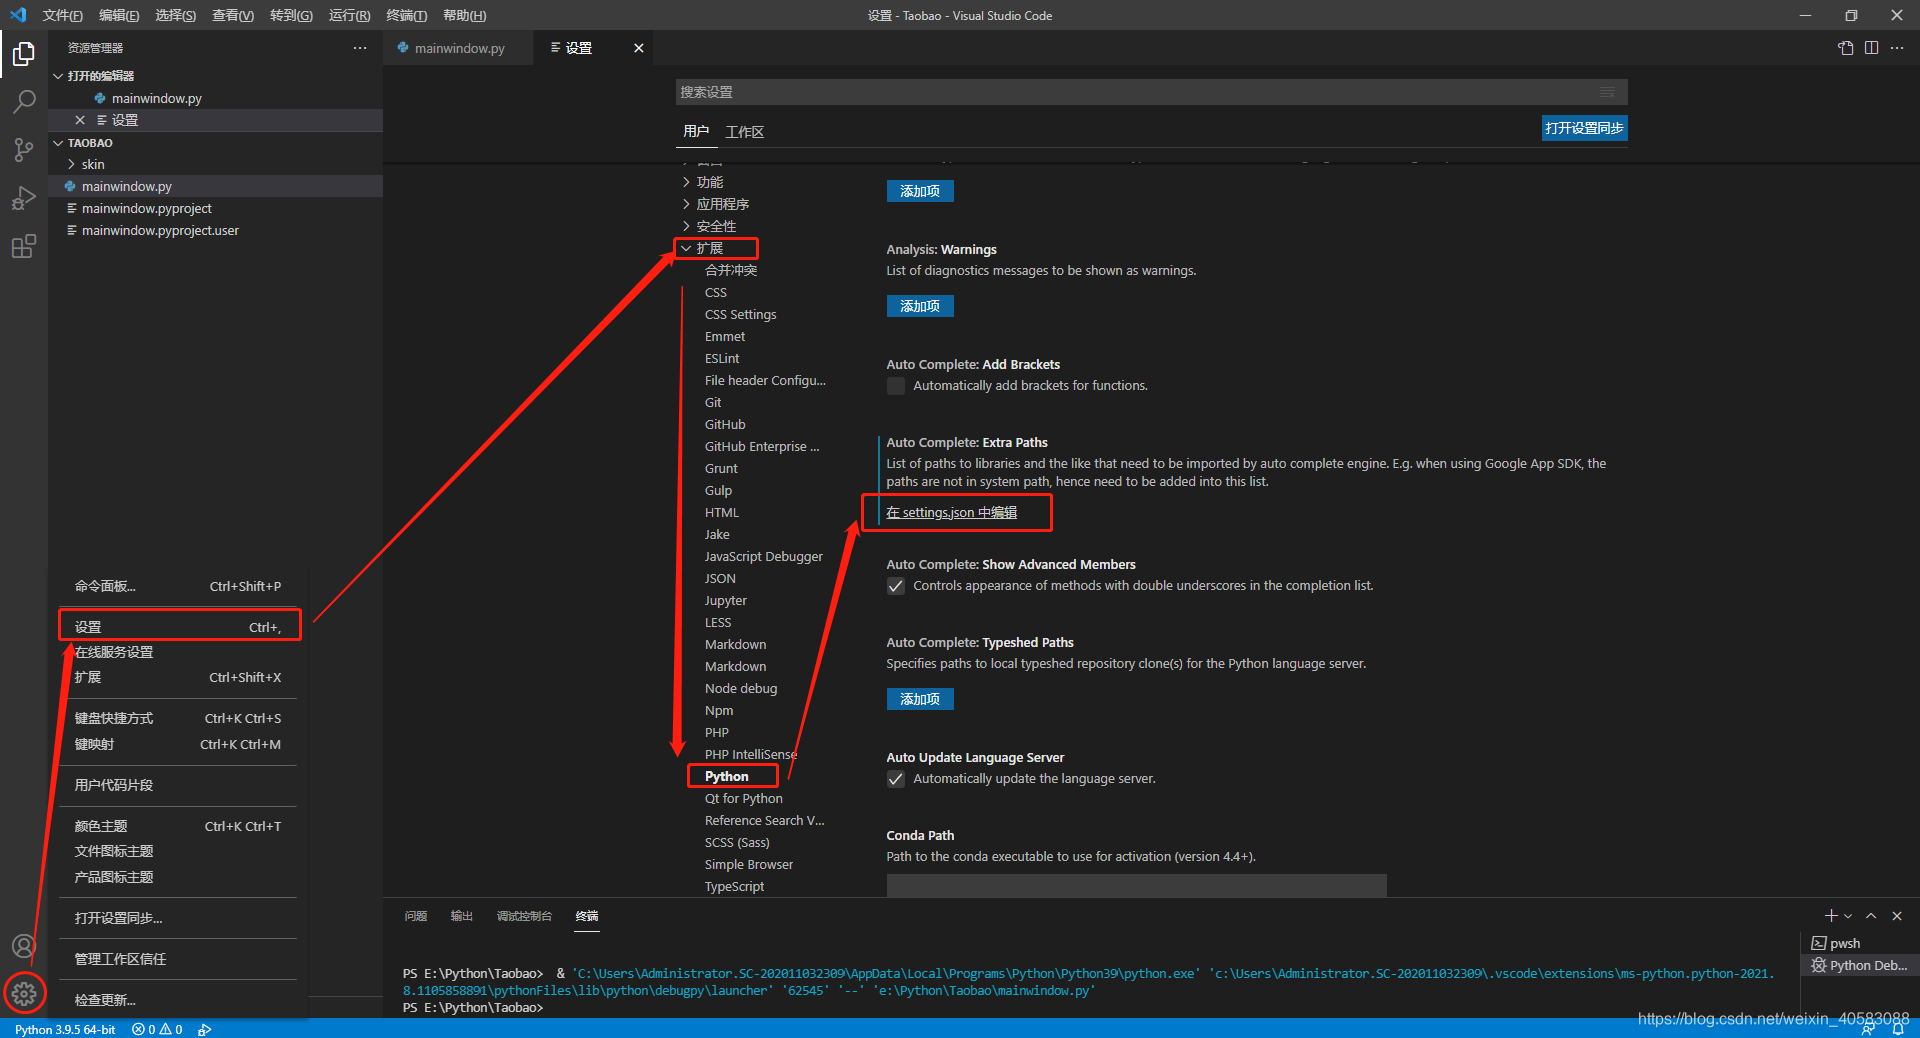This screenshot has width=1920, height=1038.
Task: Open the 终端 menu
Action: (x=405, y=15)
